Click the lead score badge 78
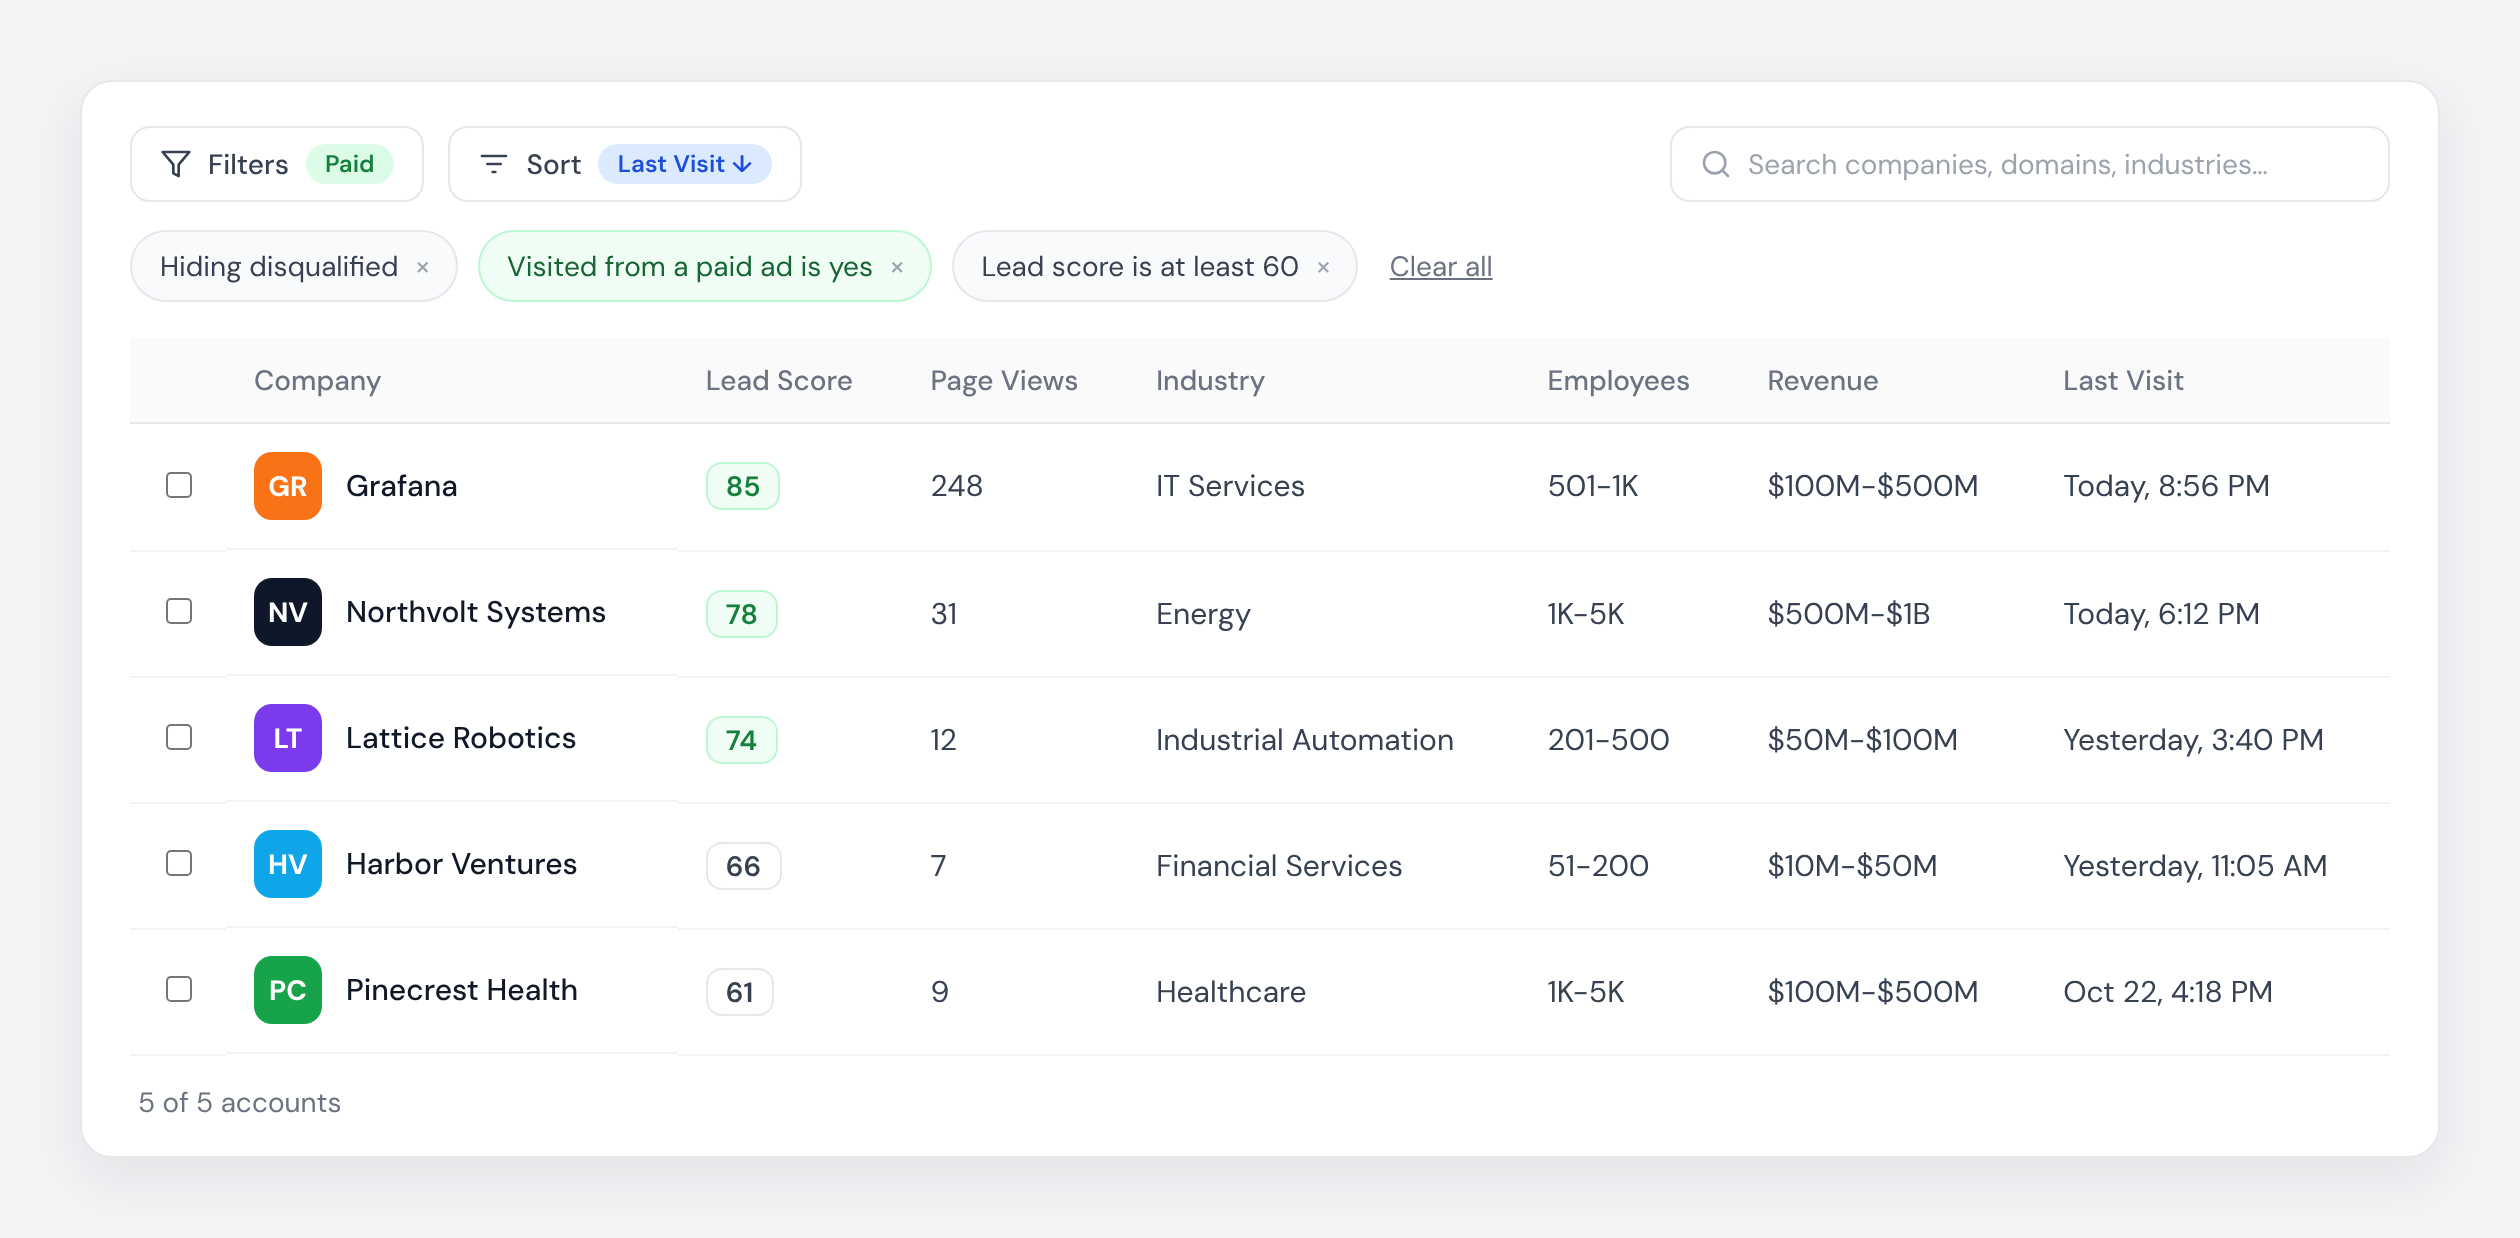 [742, 614]
